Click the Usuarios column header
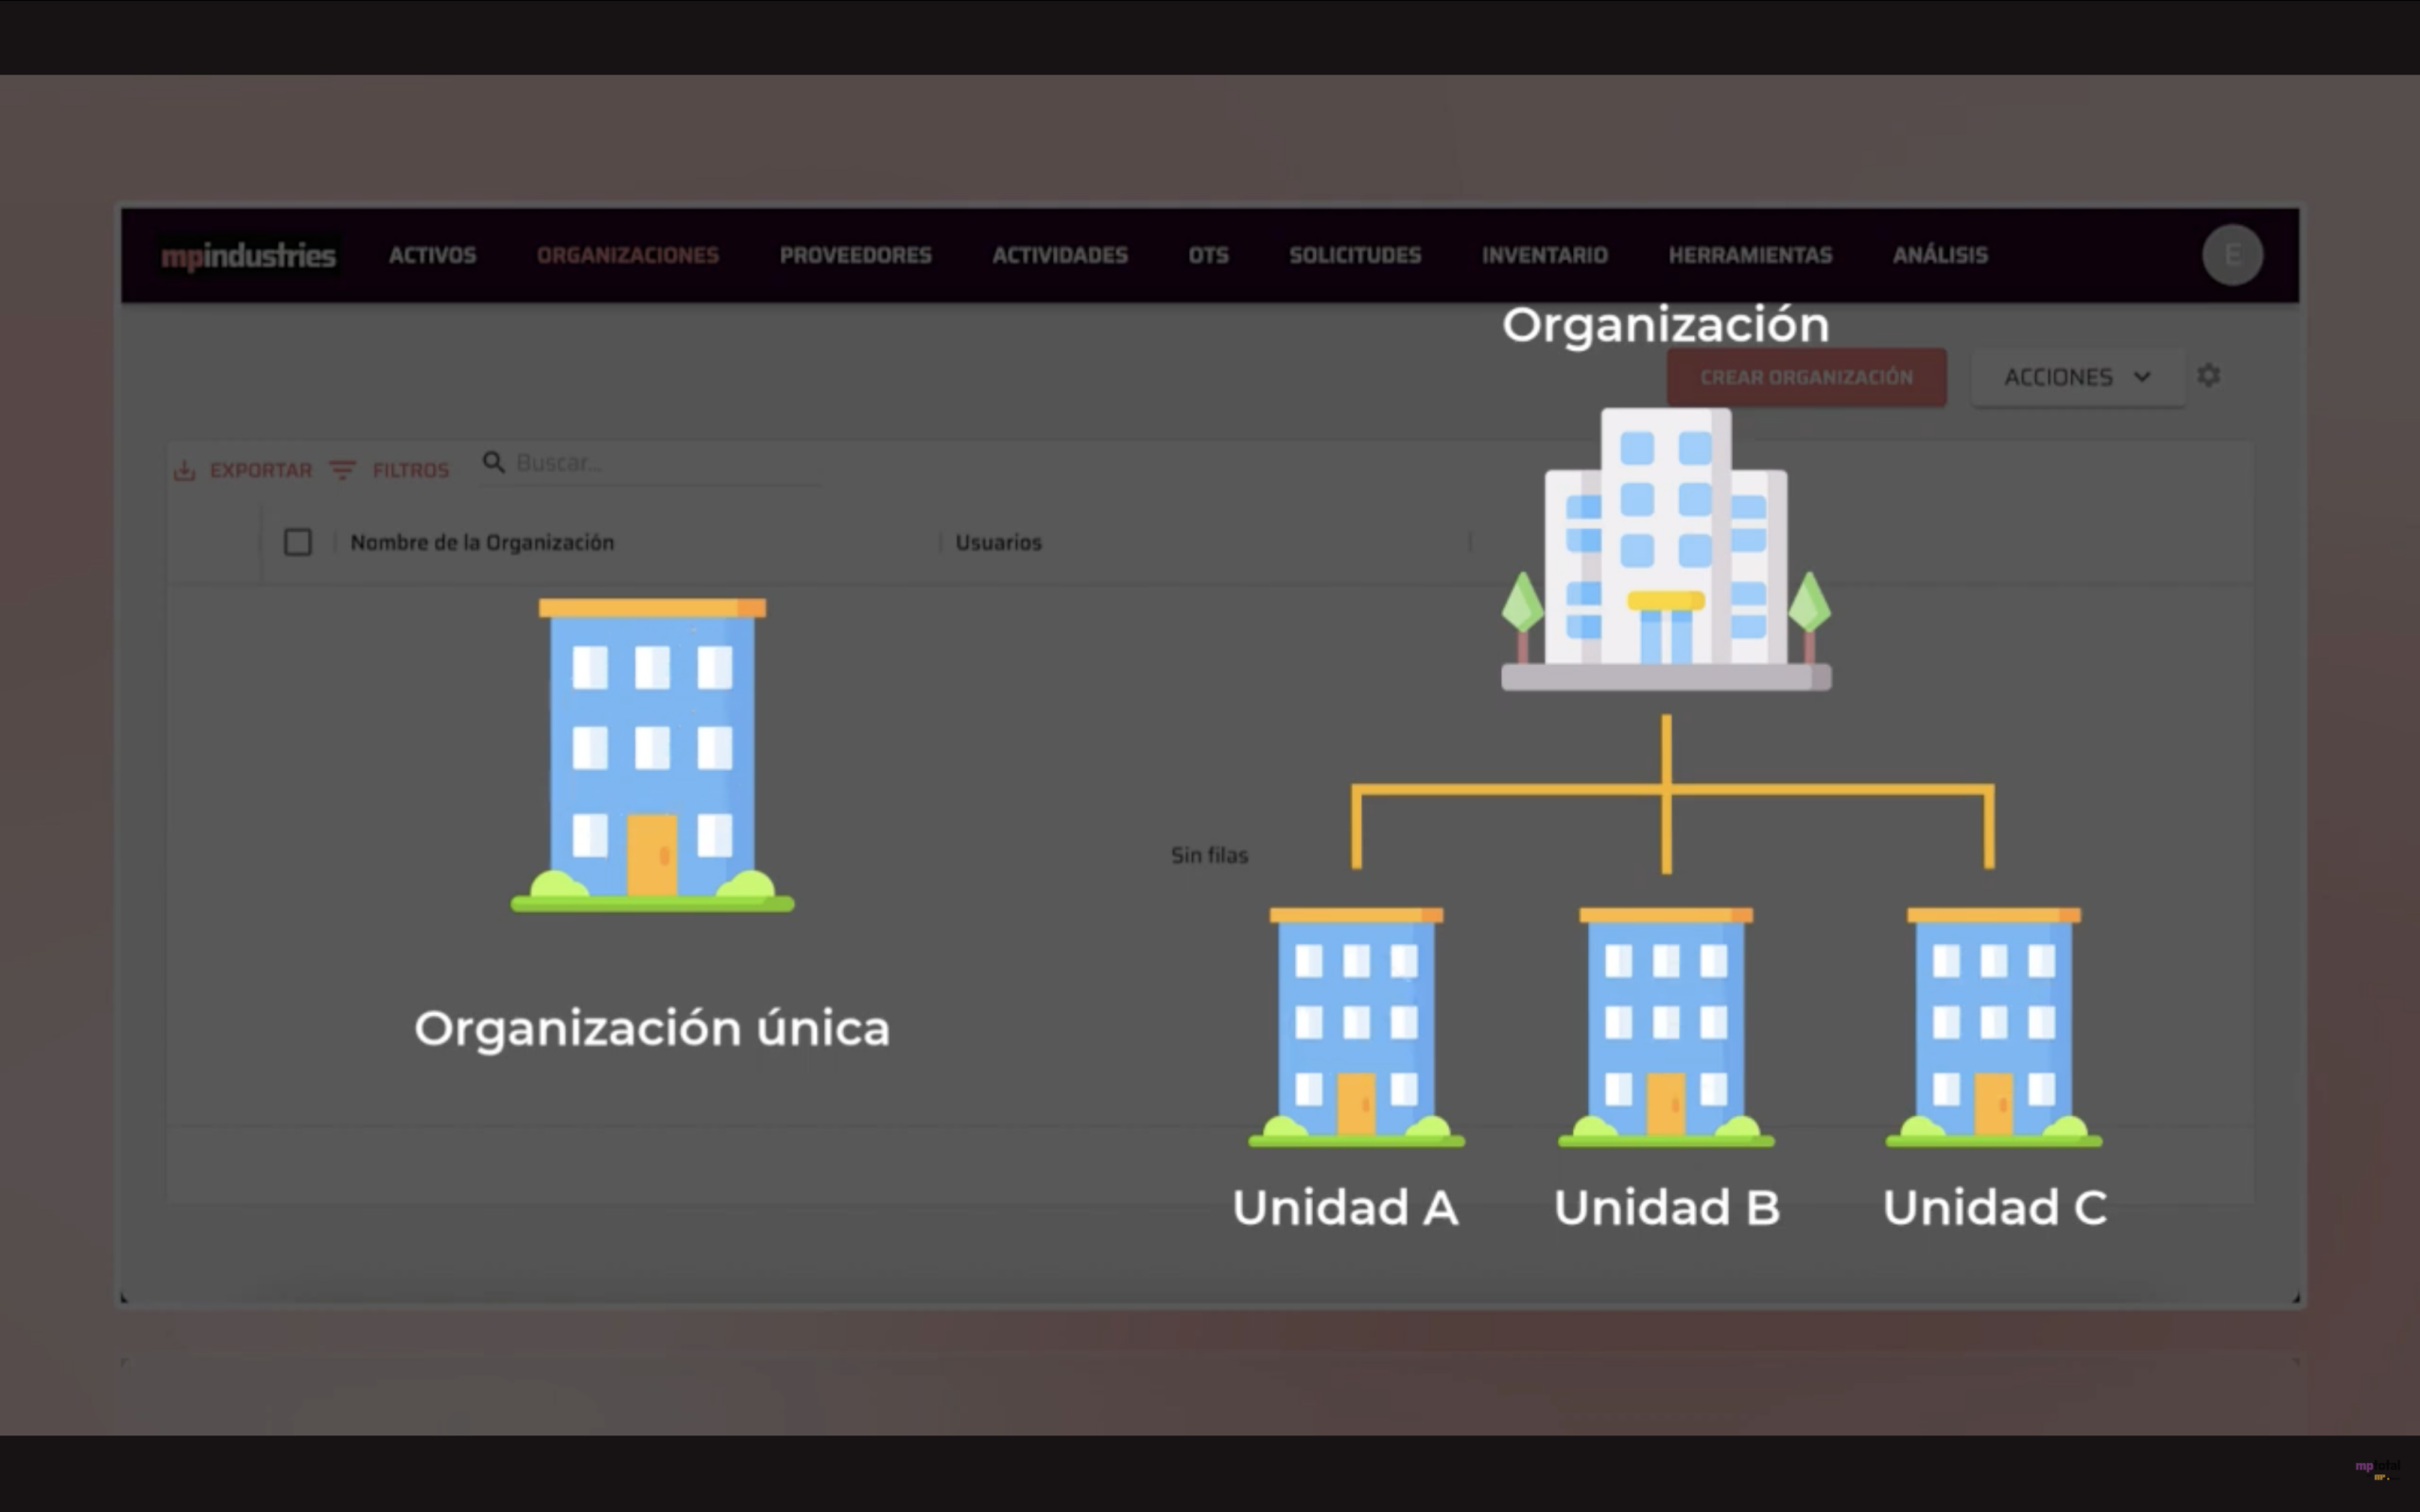Image resolution: width=2420 pixels, height=1512 pixels. 998,542
